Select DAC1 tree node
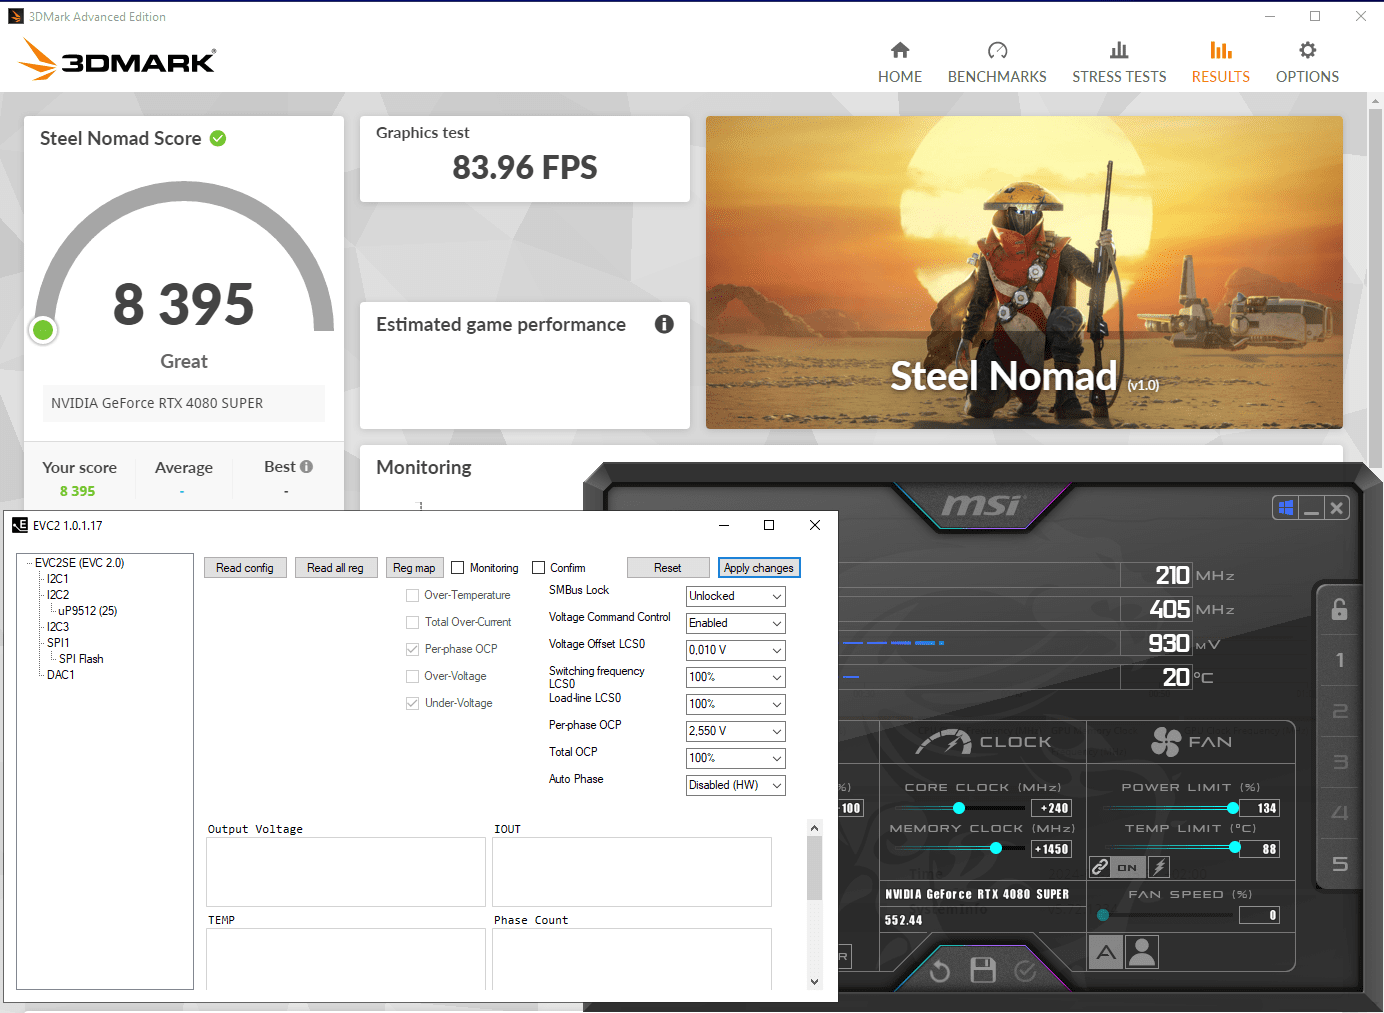Viewport: 1384px width, 1013px height. (61, 675)
